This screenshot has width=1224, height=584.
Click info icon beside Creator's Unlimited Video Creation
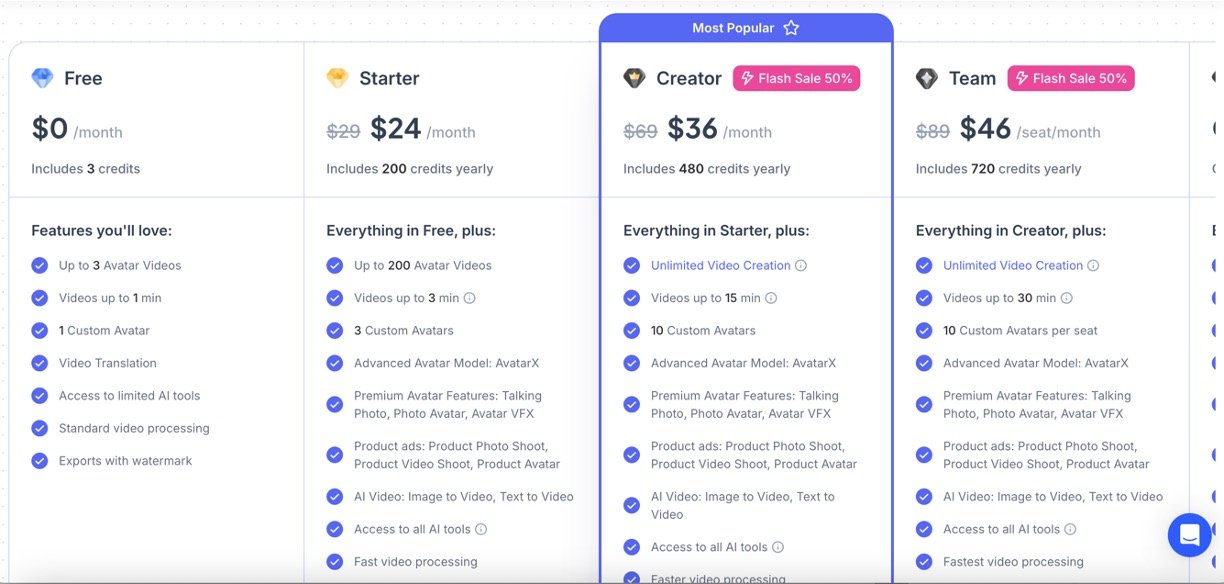[801, 266]
